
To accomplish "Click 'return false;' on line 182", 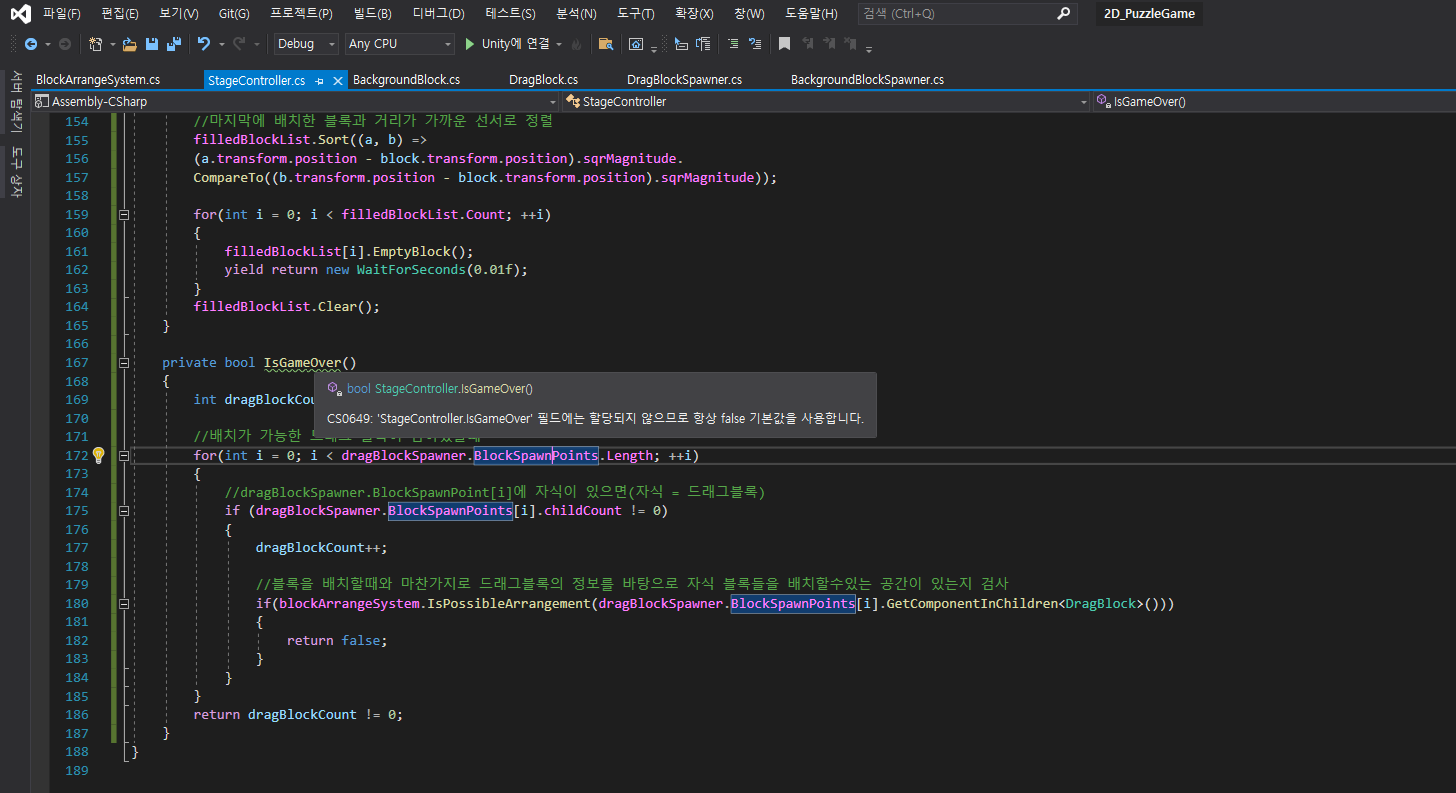I will (x=336, y=640).
